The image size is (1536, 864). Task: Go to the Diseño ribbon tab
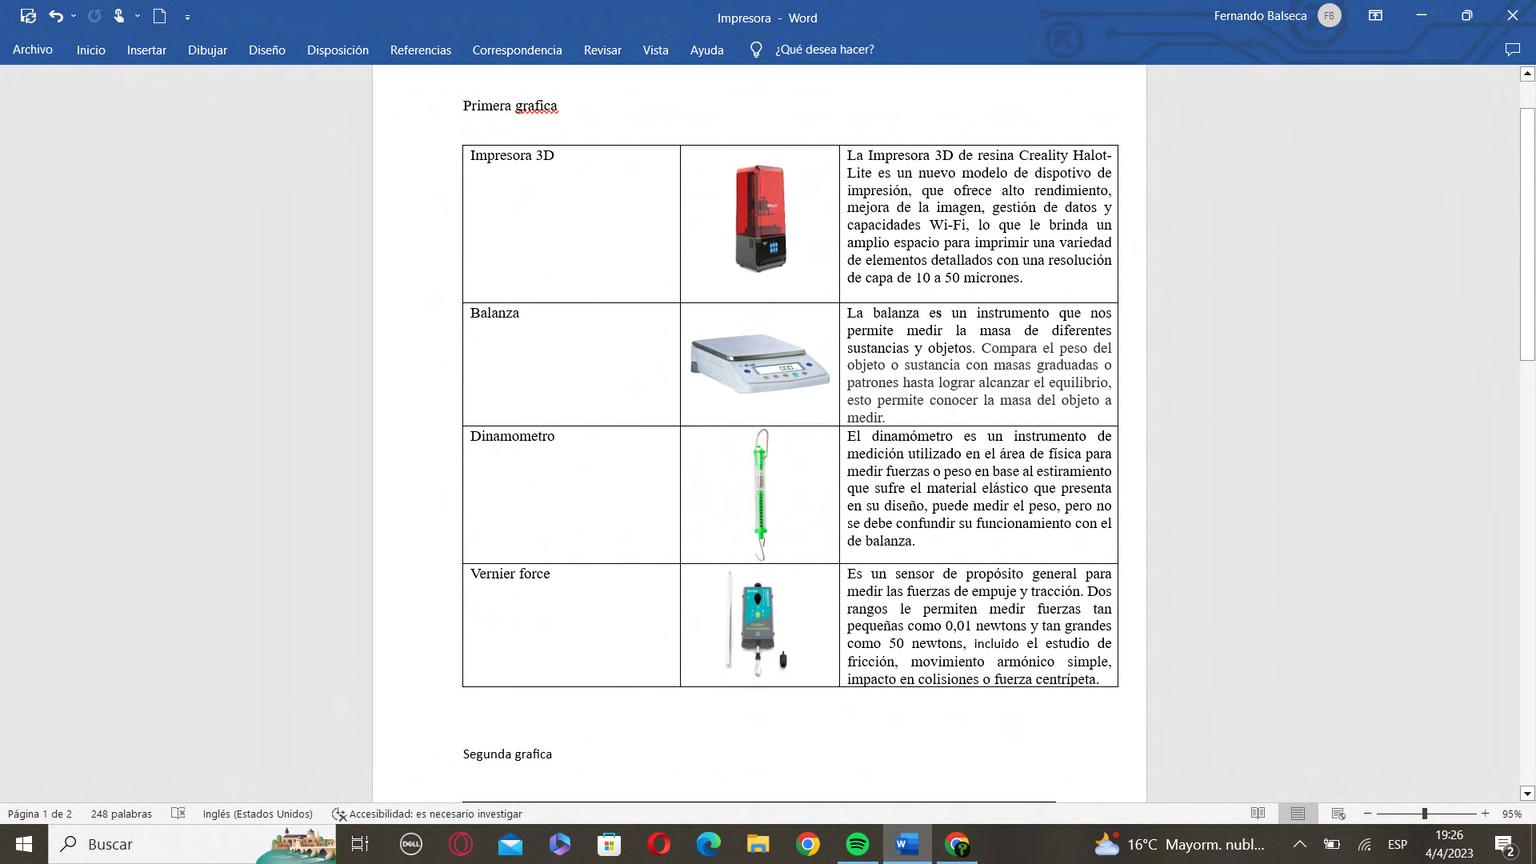tap(267, 50)
